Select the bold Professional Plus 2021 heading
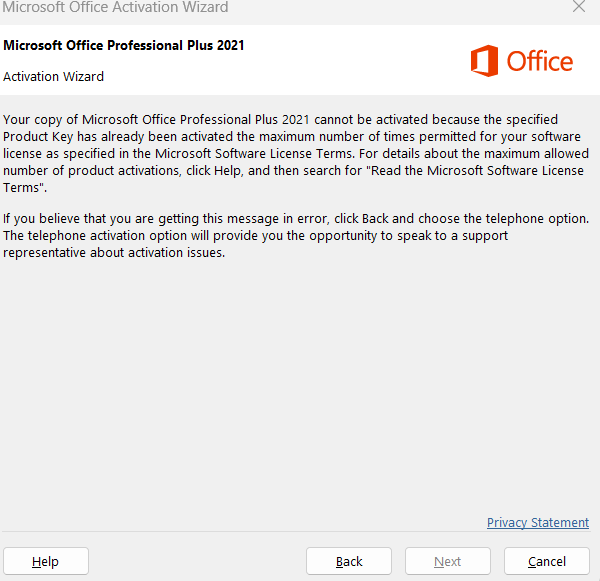Viewport: 600px width, 581px height. tap(124, 45)
